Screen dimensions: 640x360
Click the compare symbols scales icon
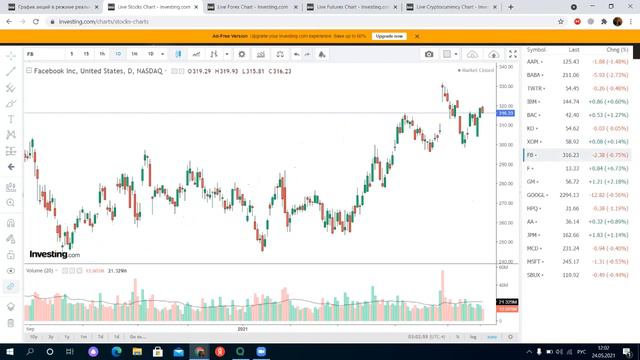coord(280,54)
